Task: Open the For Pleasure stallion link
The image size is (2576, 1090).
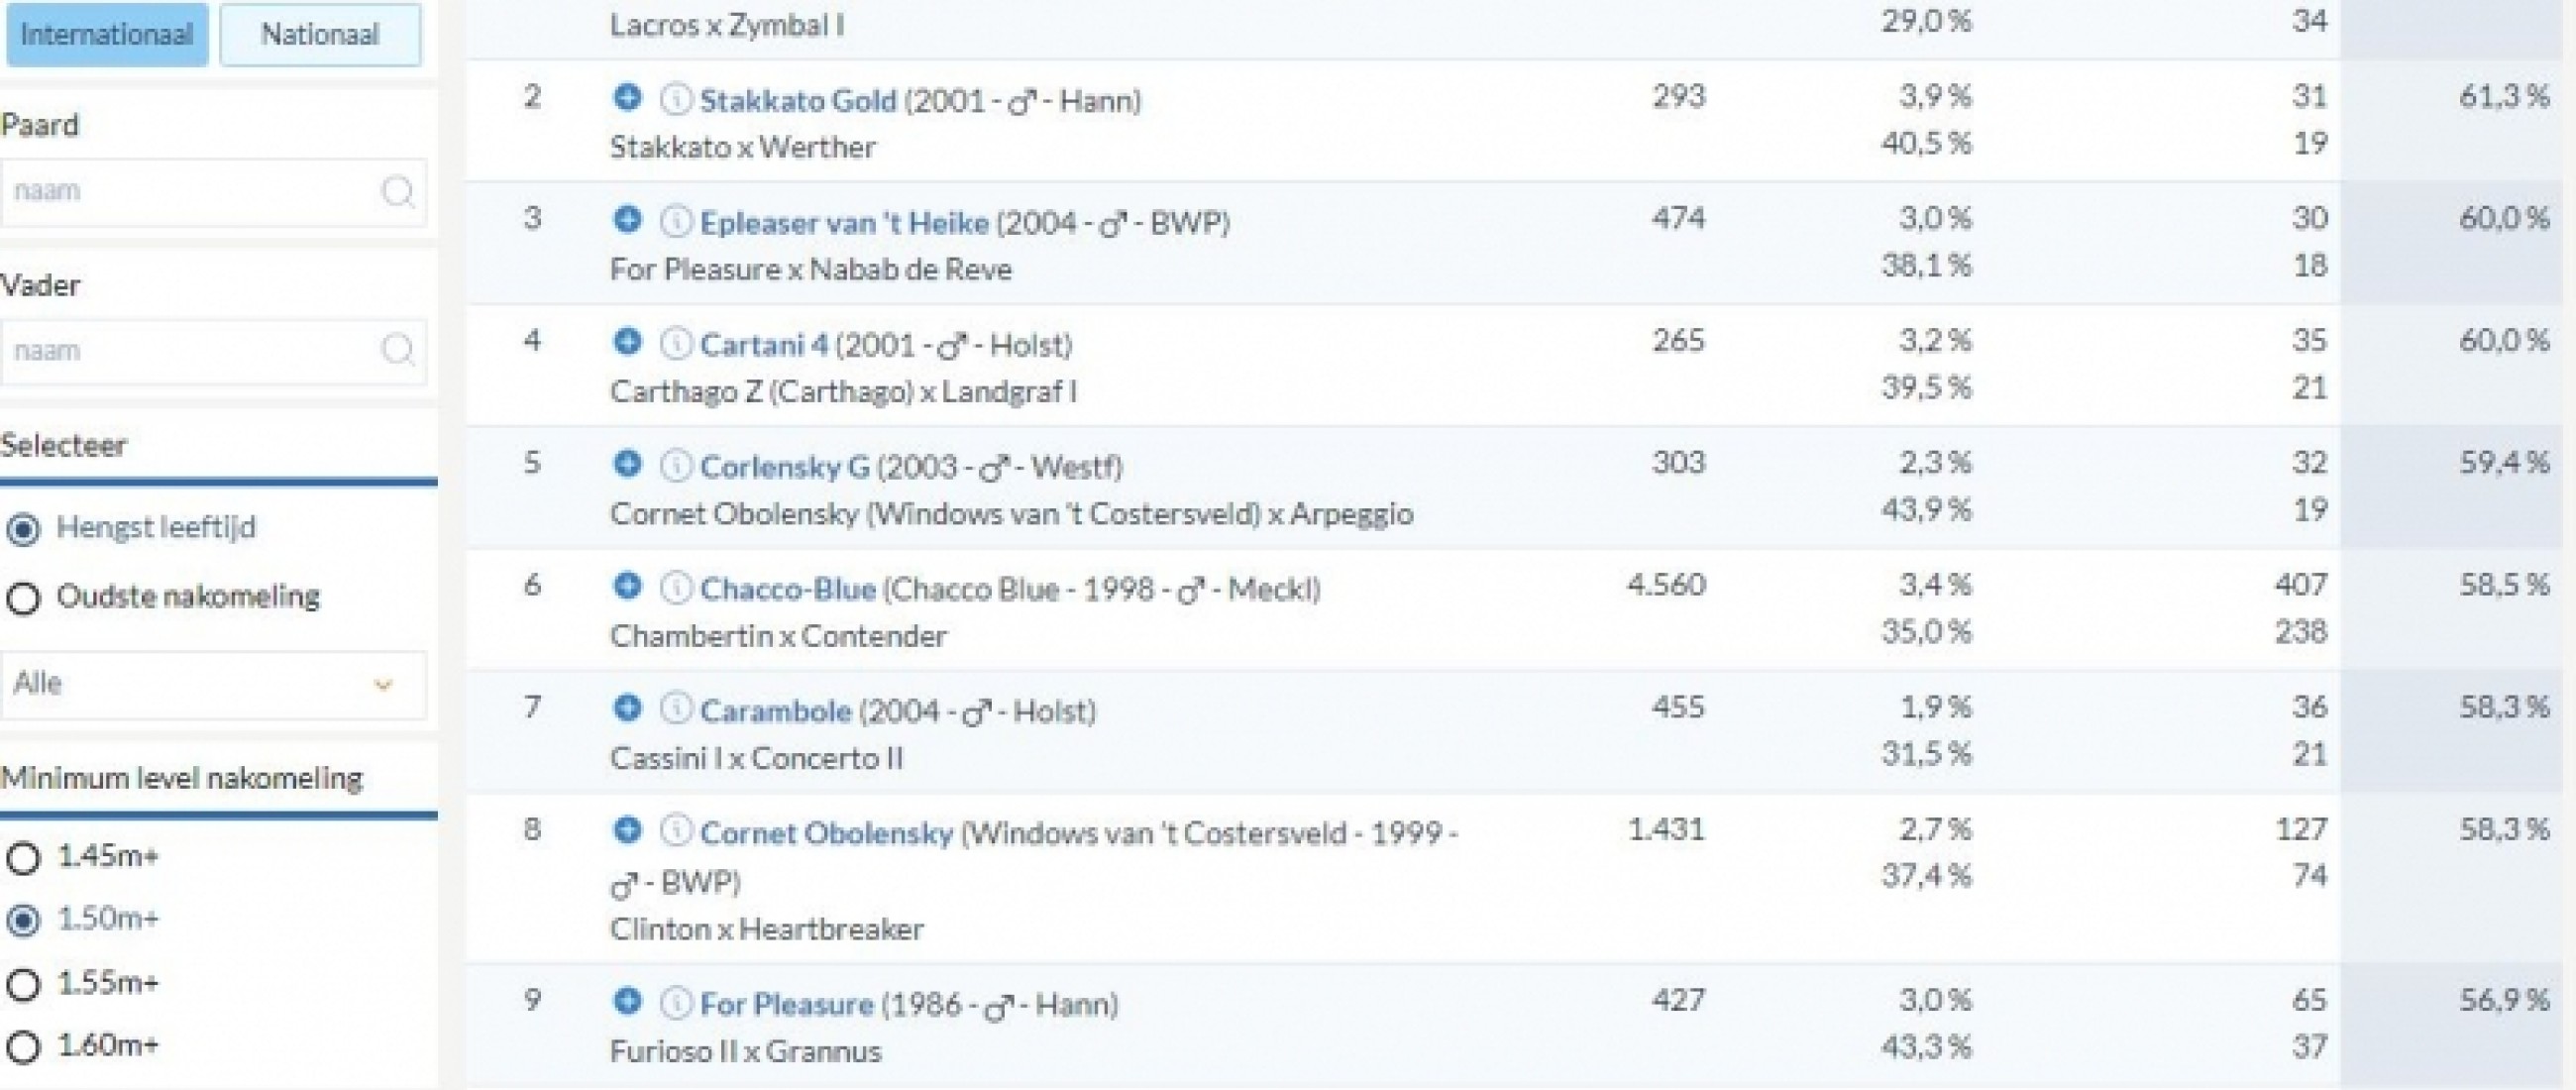Action: [x=786, y=1003]
